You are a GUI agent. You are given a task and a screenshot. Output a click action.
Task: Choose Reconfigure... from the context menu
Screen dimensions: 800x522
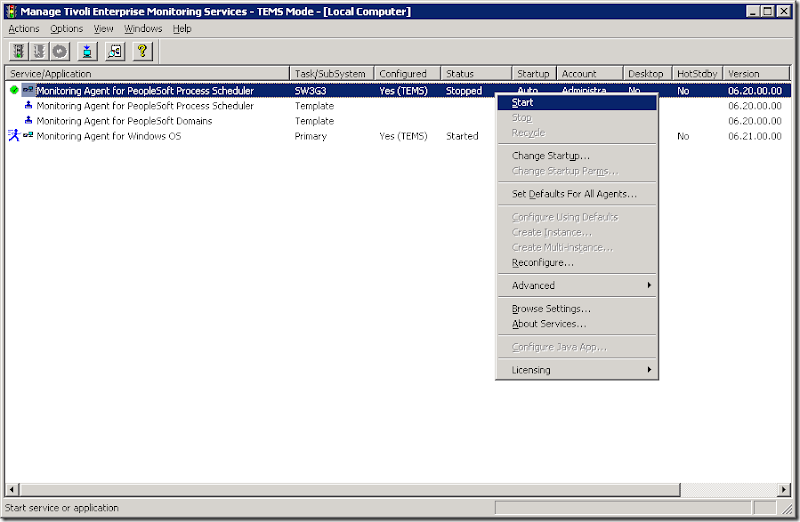tap(577, 263)
